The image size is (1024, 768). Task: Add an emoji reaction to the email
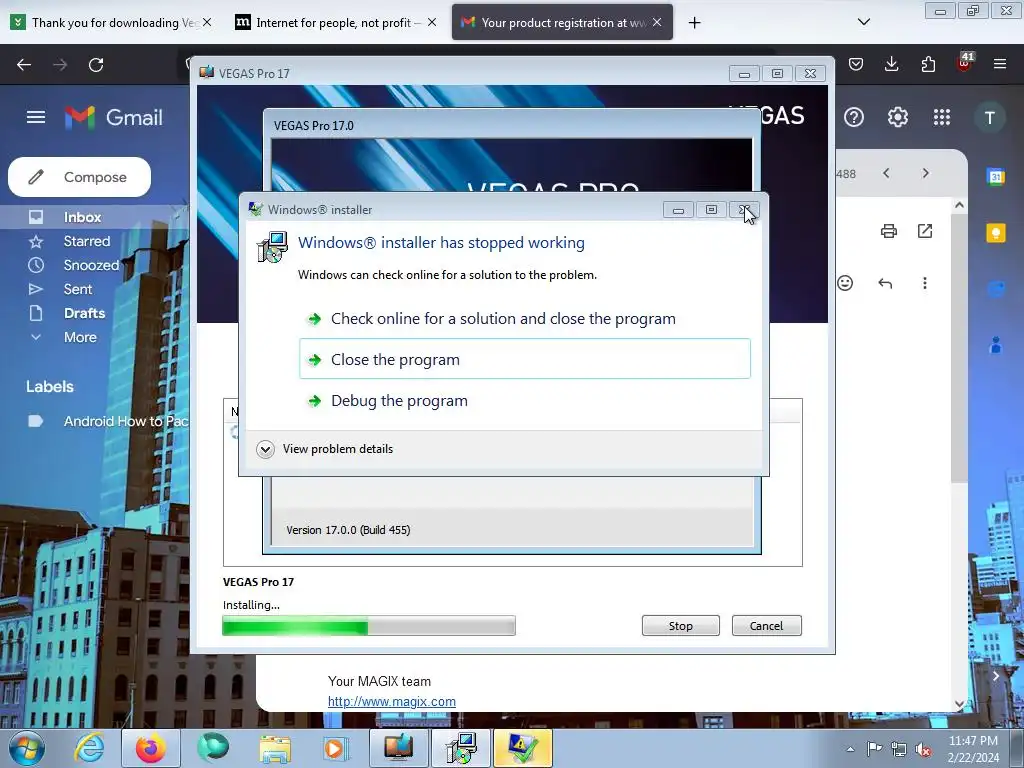(845, 283)
